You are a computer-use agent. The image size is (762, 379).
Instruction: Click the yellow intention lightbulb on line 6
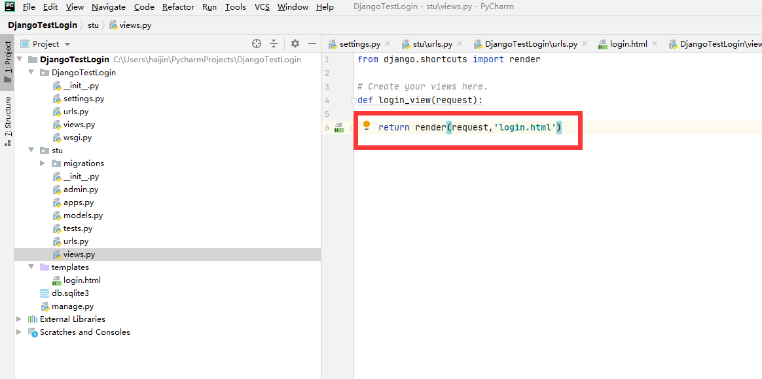[367, 126]
